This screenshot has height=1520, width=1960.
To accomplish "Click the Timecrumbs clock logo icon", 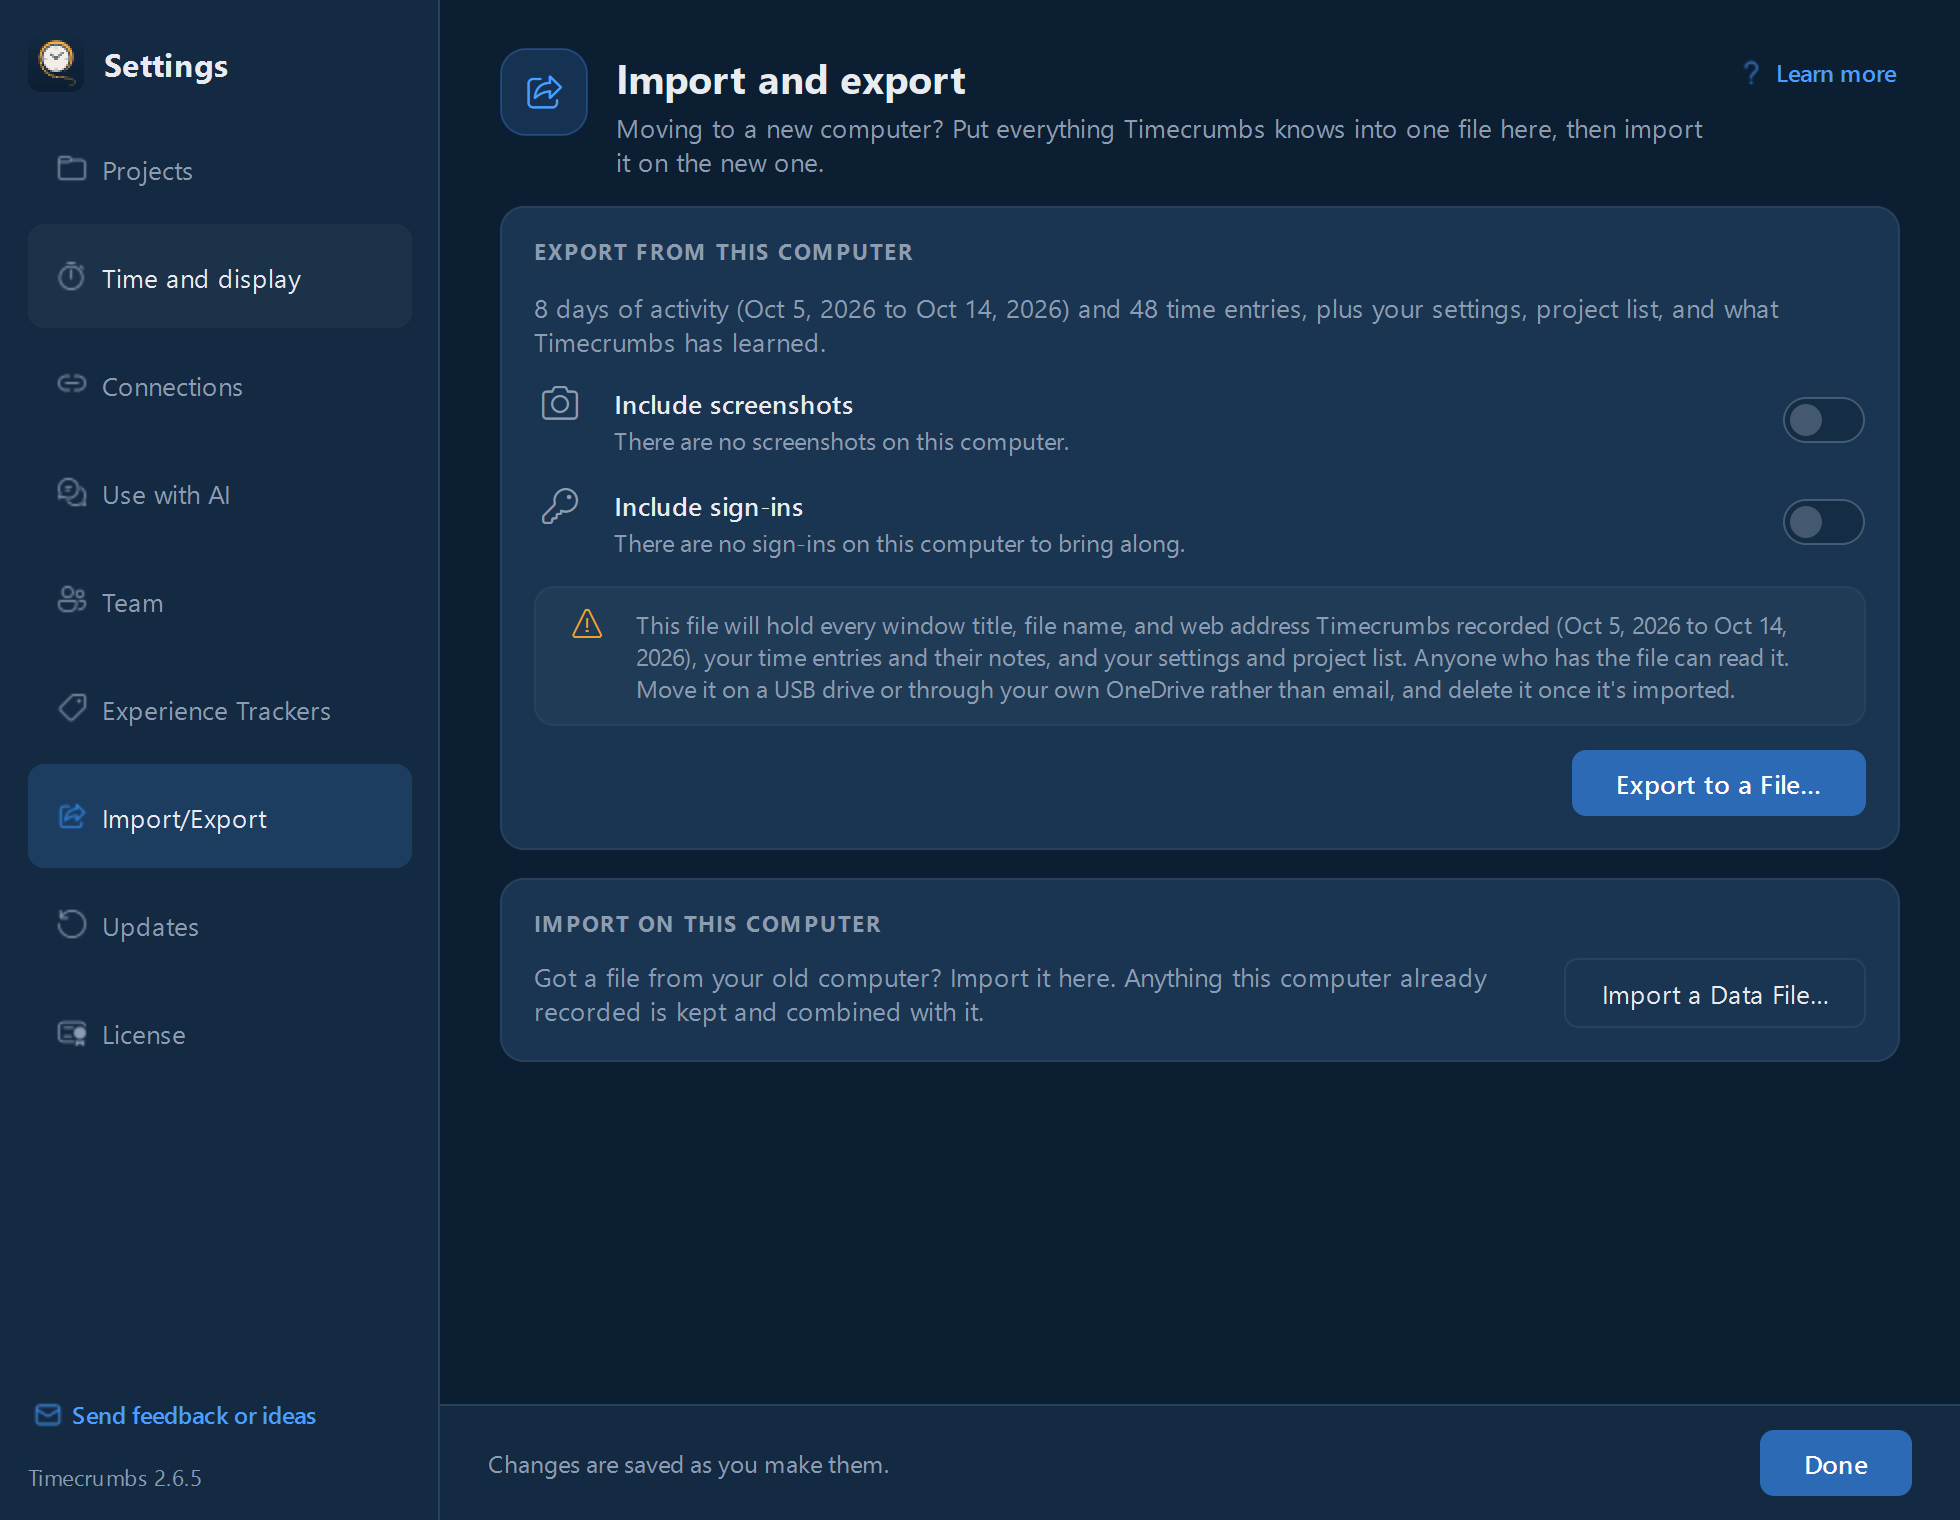I will pos(56,65).
